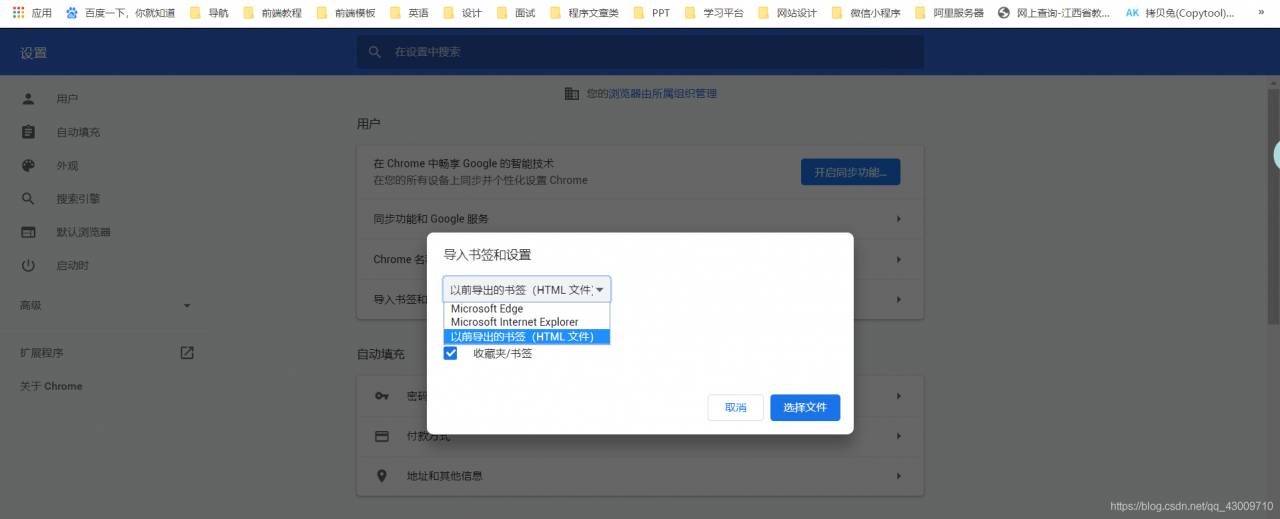Select 以前导出的书签 (HTML 文件) option
This screenshot has height=519, width=1280.
point(527,336)
